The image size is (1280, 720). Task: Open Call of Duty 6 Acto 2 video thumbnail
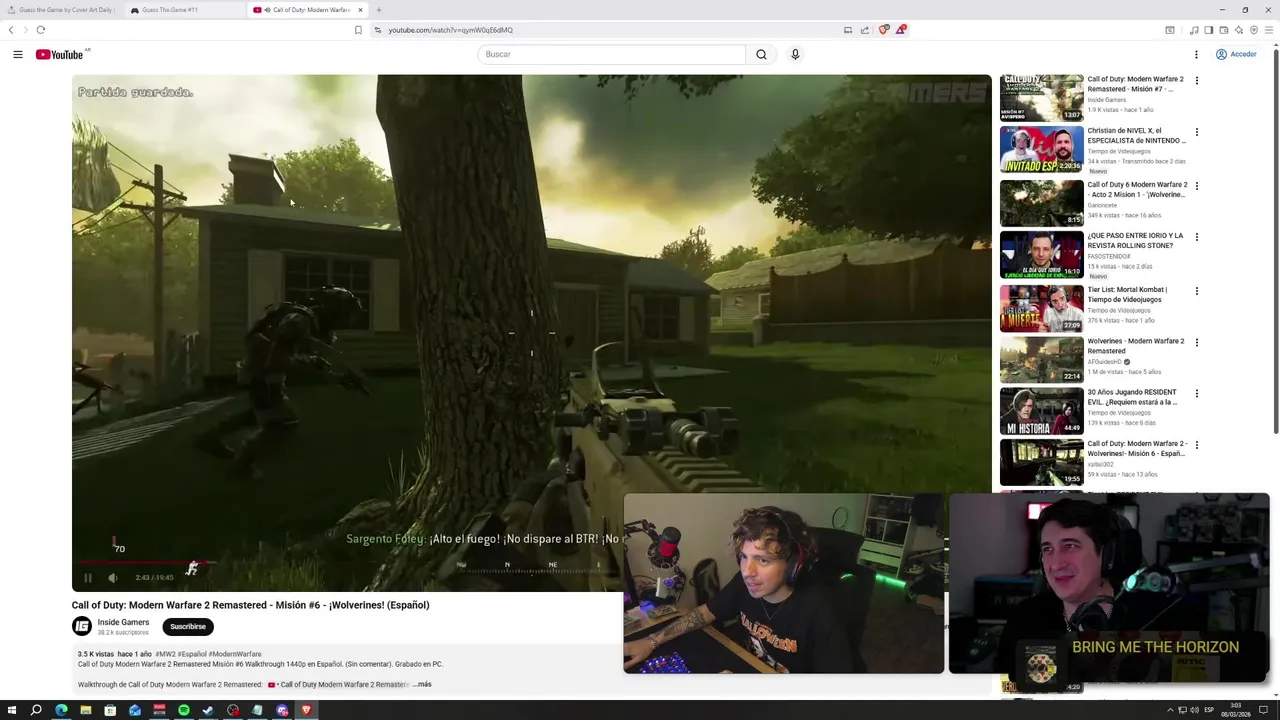(x=1041, y=202)
